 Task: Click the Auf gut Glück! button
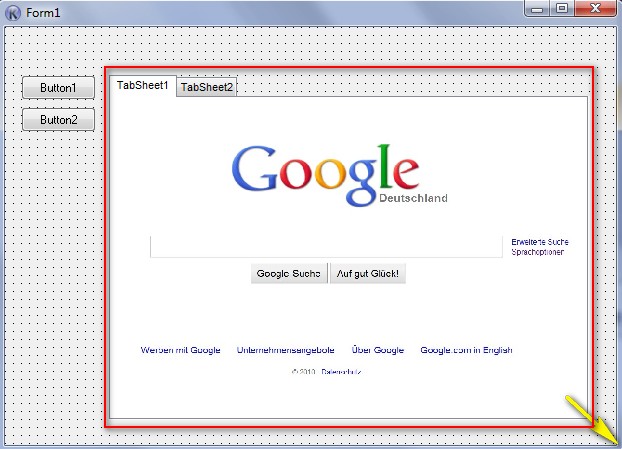pos(368,274)
